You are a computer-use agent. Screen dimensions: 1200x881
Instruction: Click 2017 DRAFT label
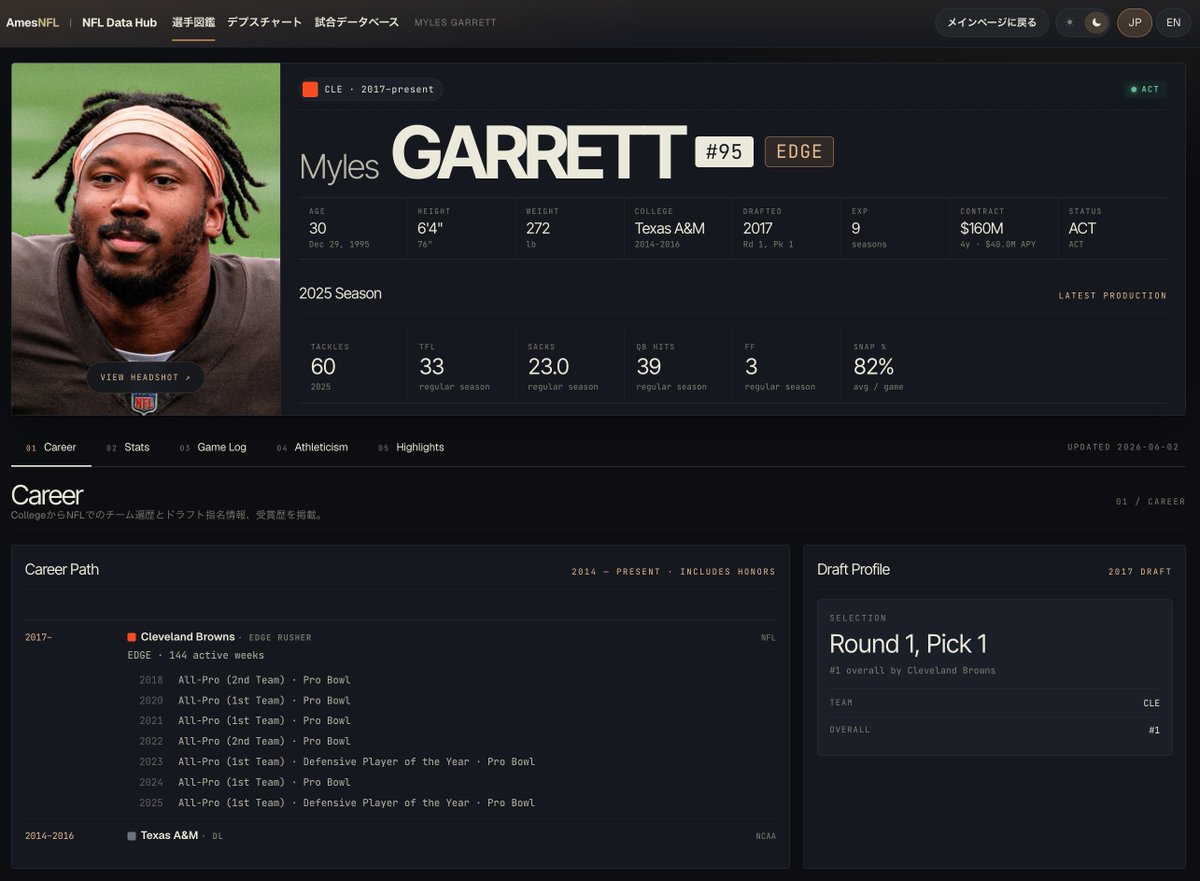point(1139,572)
